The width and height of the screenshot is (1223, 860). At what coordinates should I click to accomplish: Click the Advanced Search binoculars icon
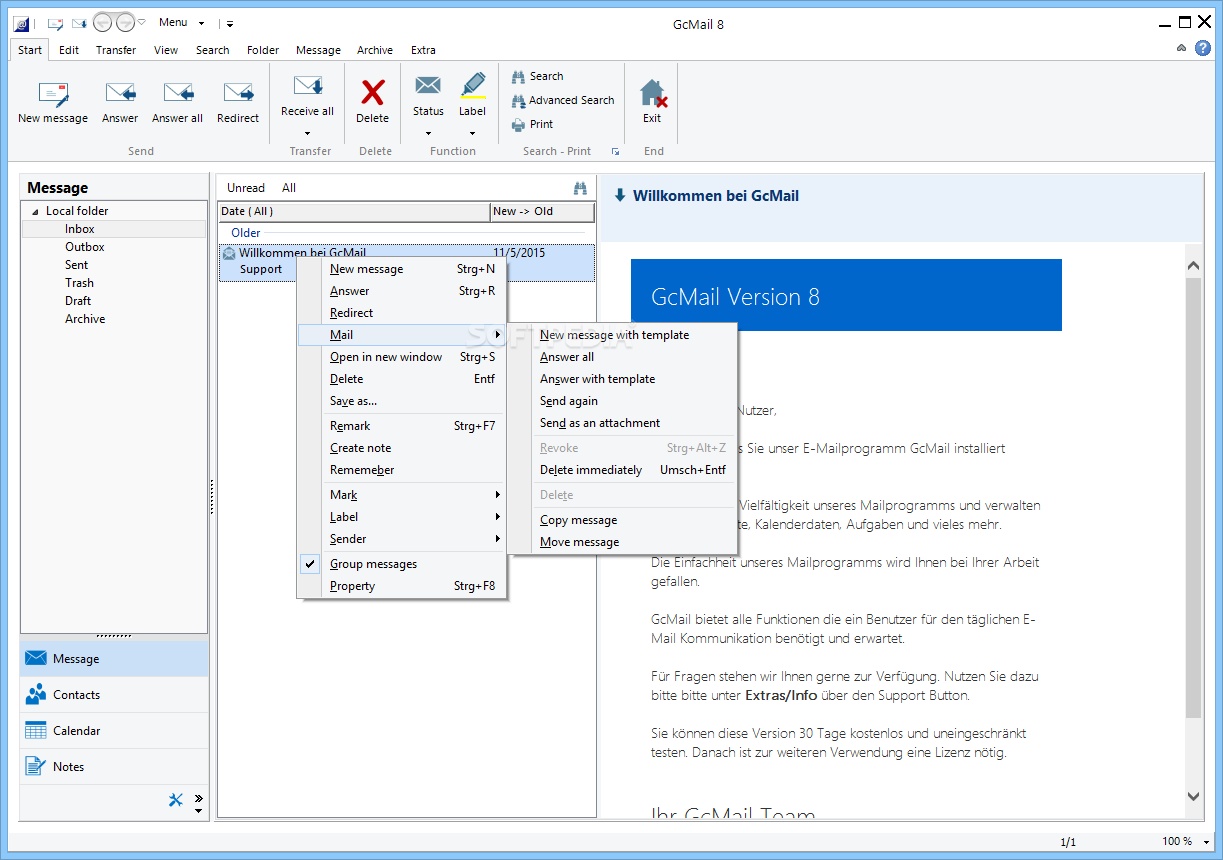[x=518, y=100]
